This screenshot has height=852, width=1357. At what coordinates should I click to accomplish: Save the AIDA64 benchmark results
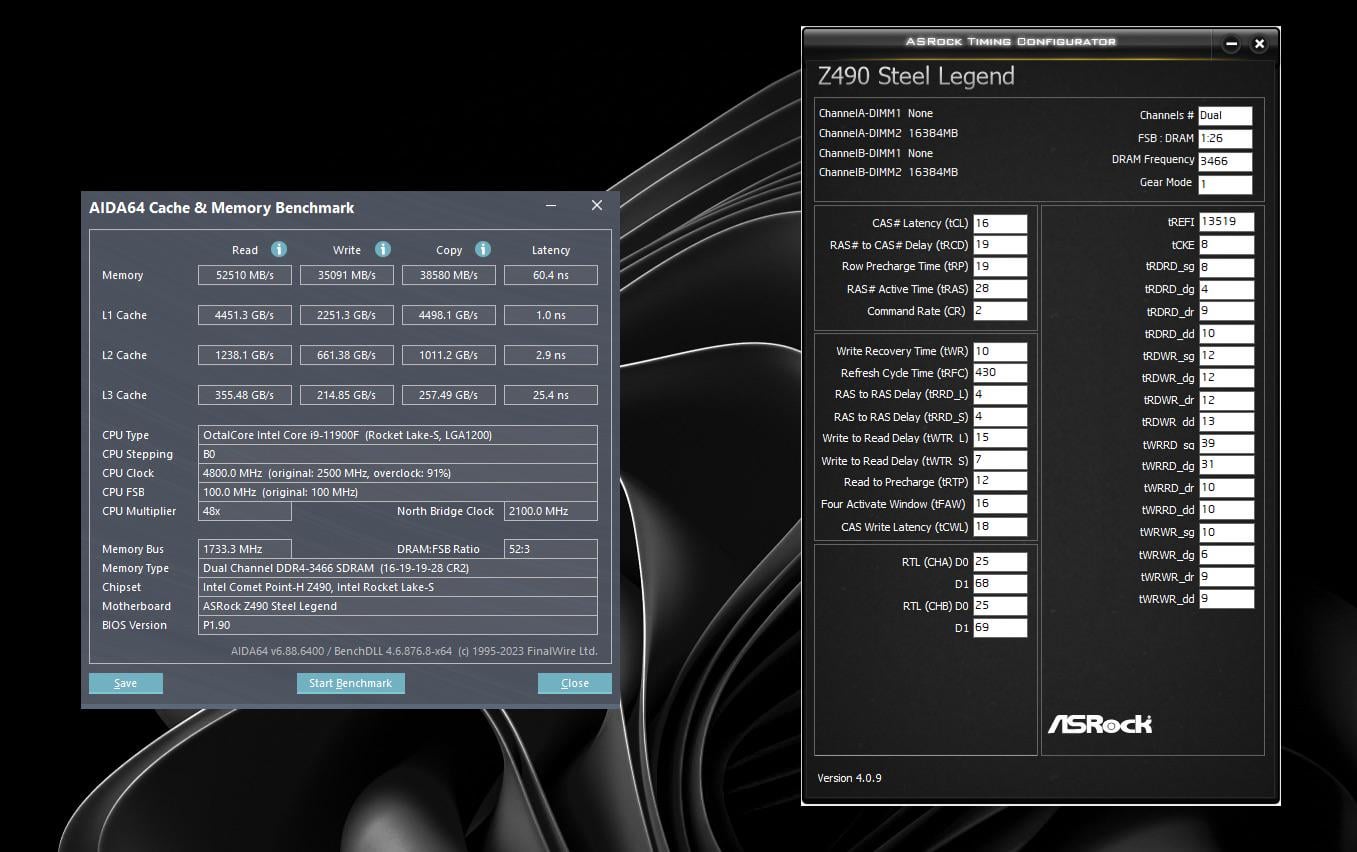(x=126, y=683)
